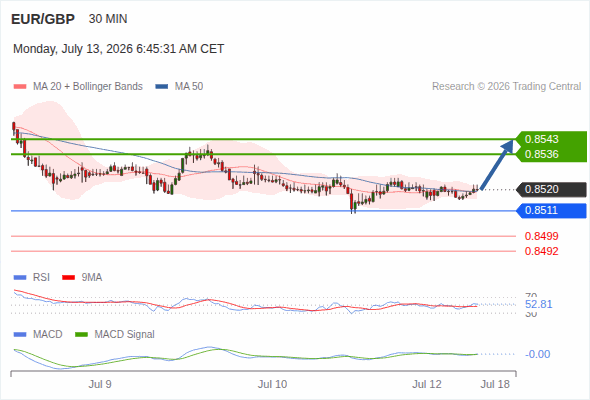Click the MA 20 + Bollinger Bands legend label
Image resolution: width=590 pixels, height=400 pixels.
pyautogui.click(x=88, y=87)
